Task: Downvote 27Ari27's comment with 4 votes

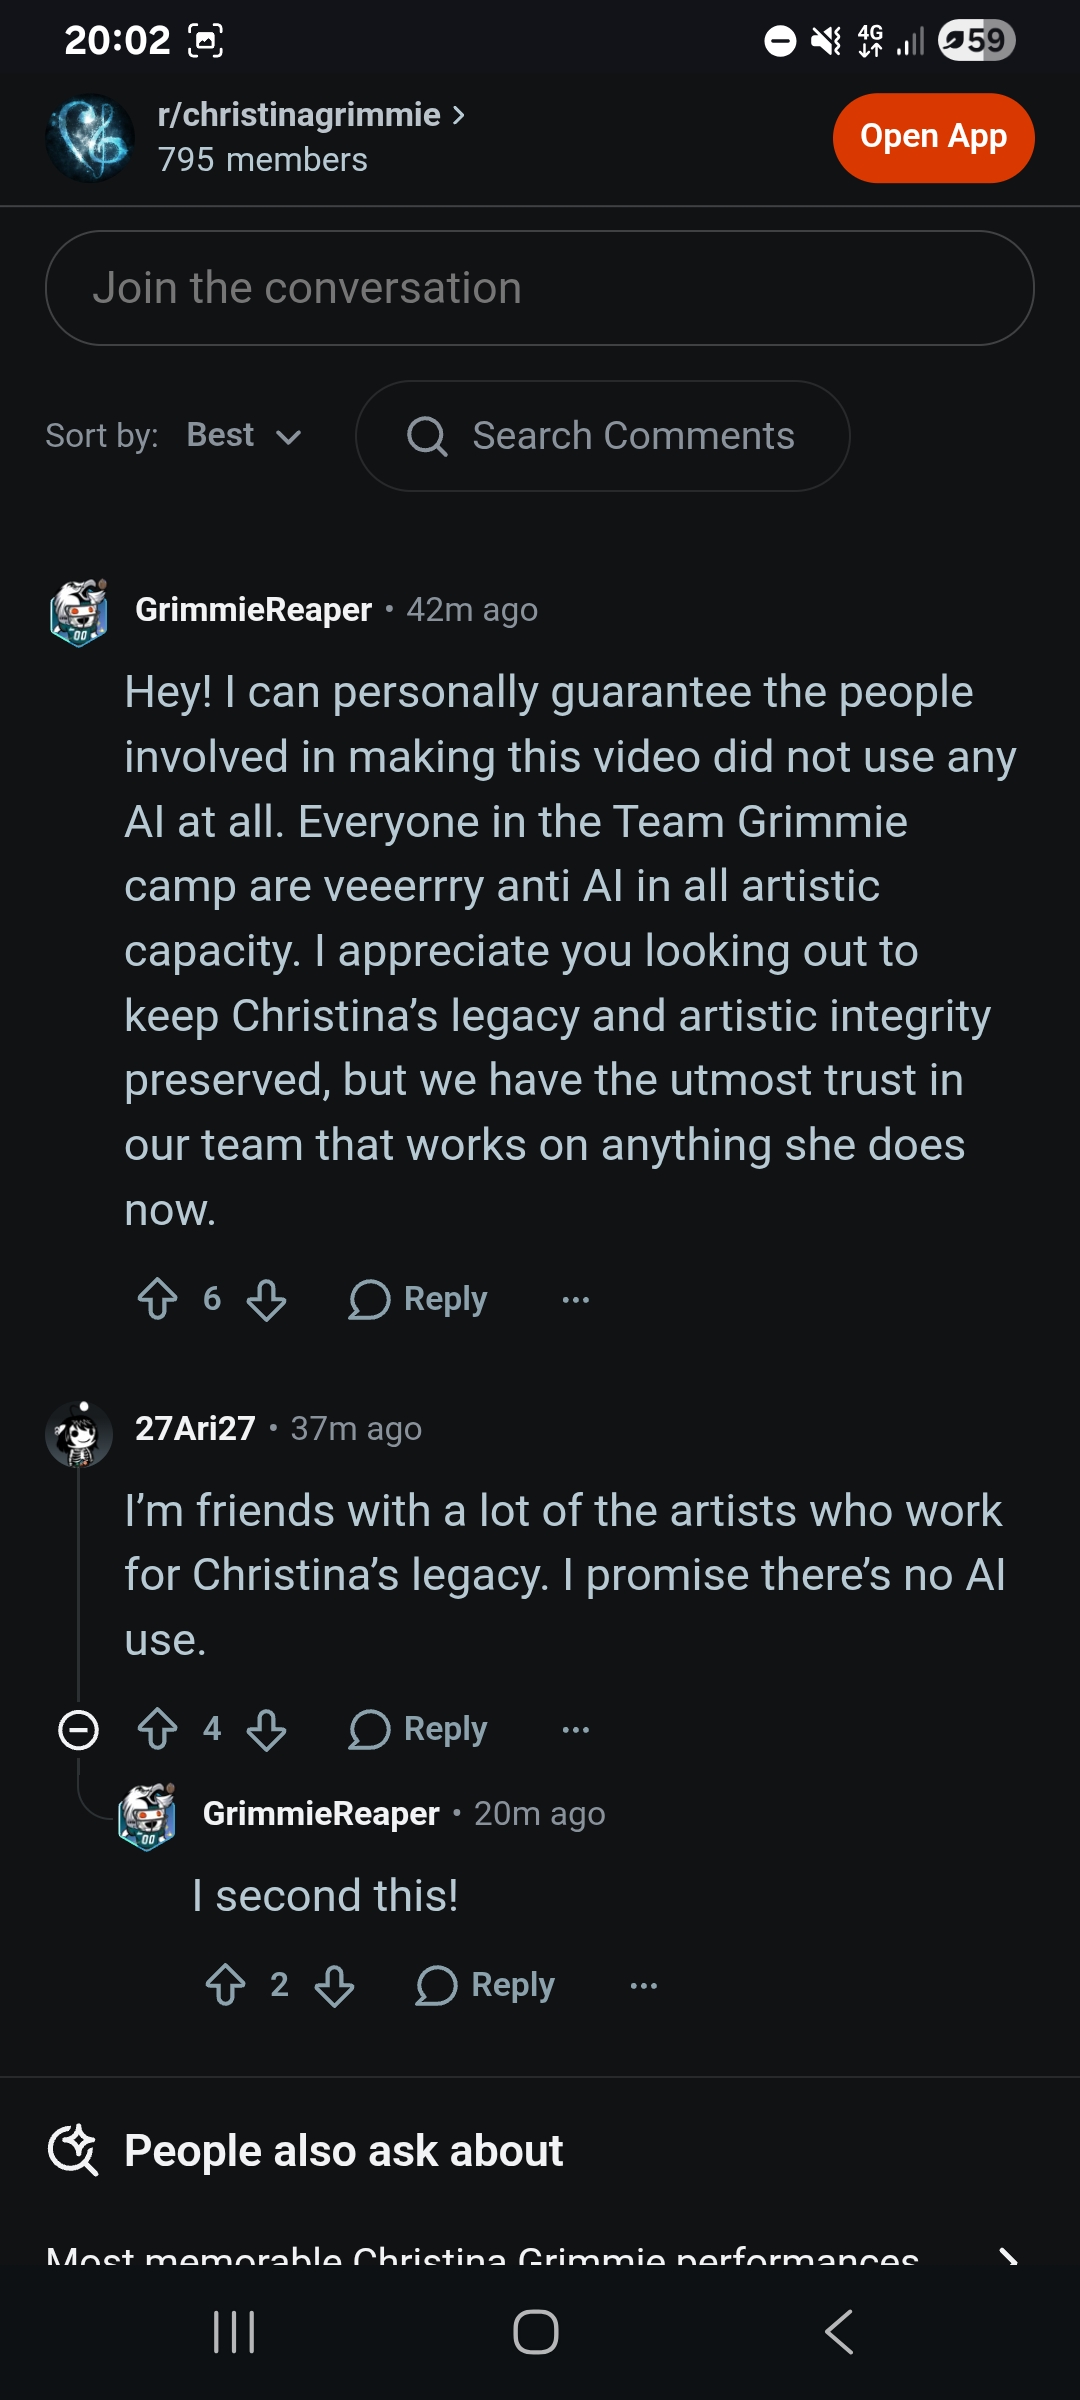Action: 266,1729
